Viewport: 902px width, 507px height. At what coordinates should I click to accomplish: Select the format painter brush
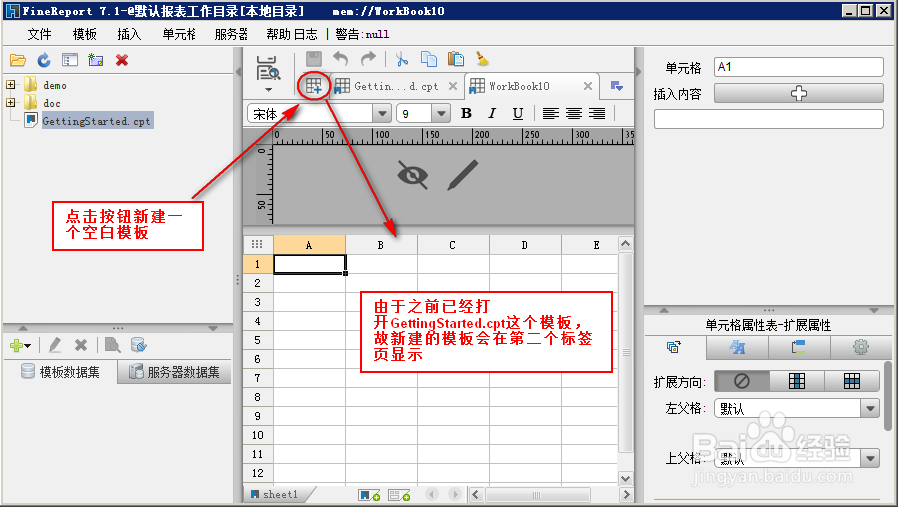point(482,59)
